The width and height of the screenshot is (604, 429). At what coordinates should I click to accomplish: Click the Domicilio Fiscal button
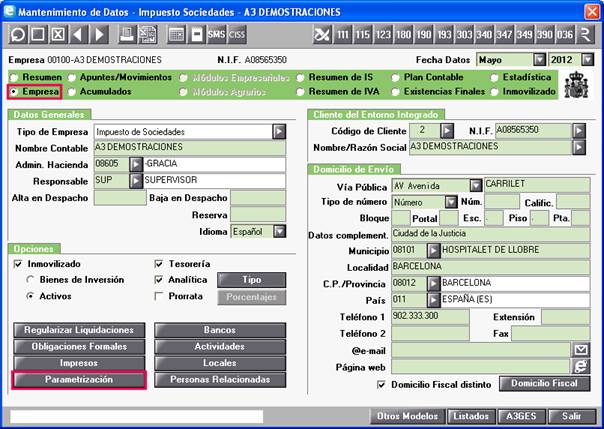coord(544,384)
